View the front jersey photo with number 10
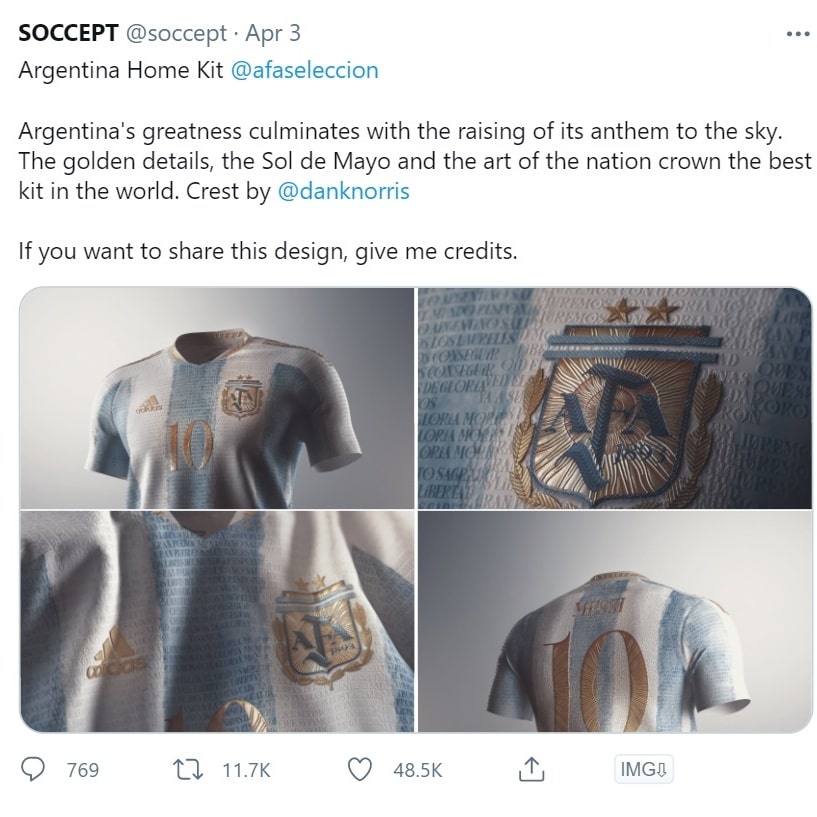Viewport: 817px width, 817px height. [215, 398]
